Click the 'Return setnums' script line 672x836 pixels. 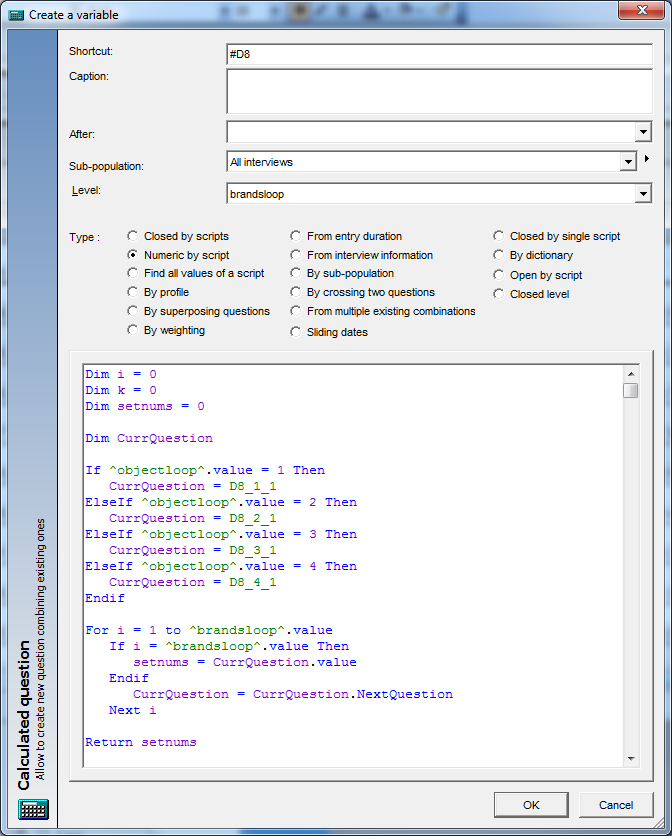tap(141, 742)
